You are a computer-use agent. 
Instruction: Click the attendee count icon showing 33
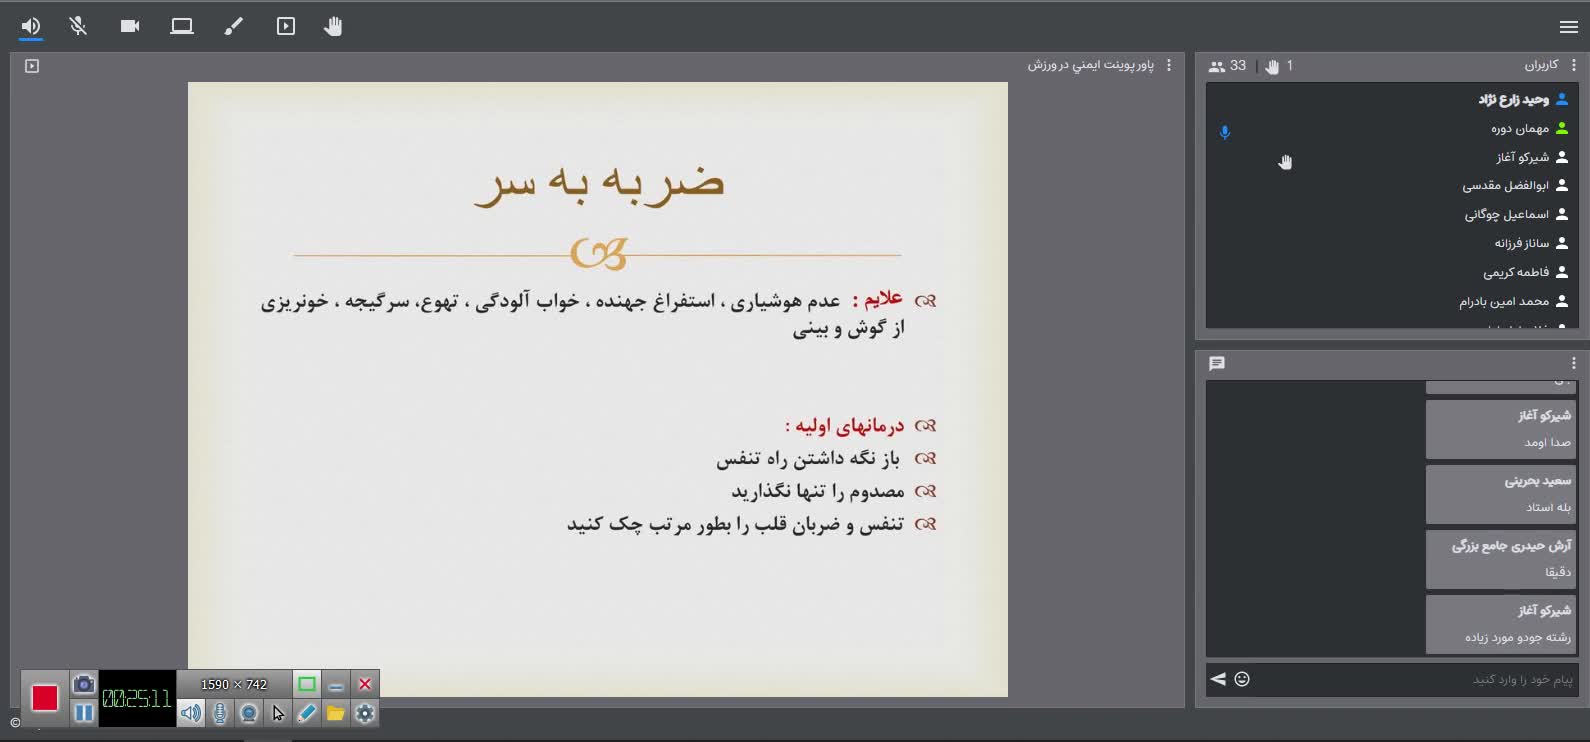click(1217, 66)
